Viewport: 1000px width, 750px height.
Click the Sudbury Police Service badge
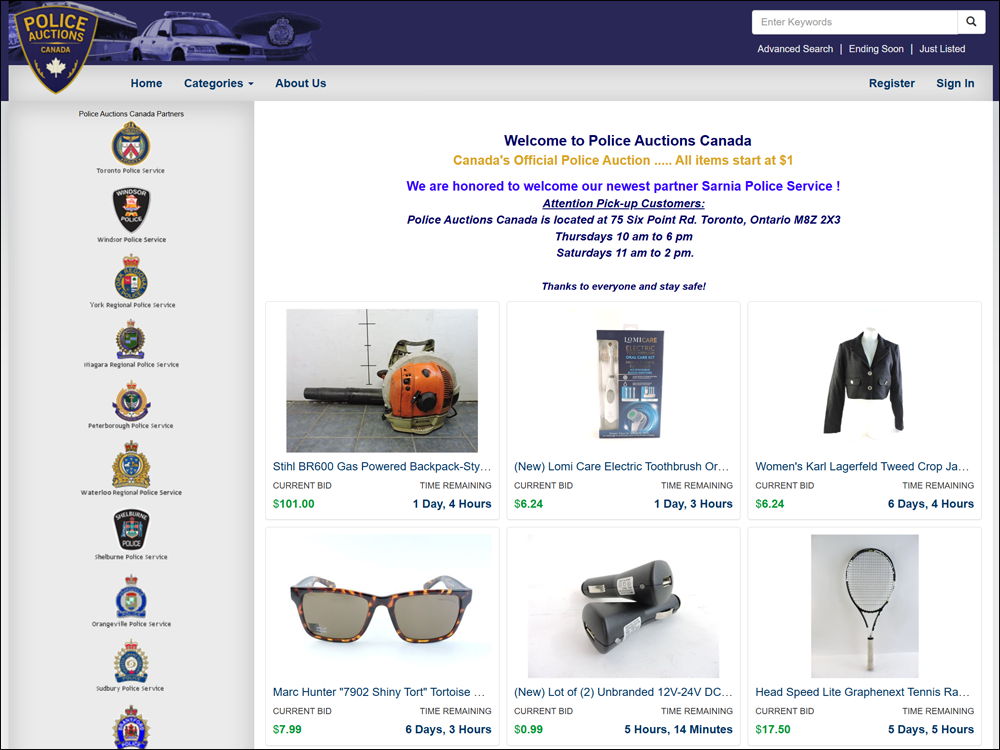point(131,661)
